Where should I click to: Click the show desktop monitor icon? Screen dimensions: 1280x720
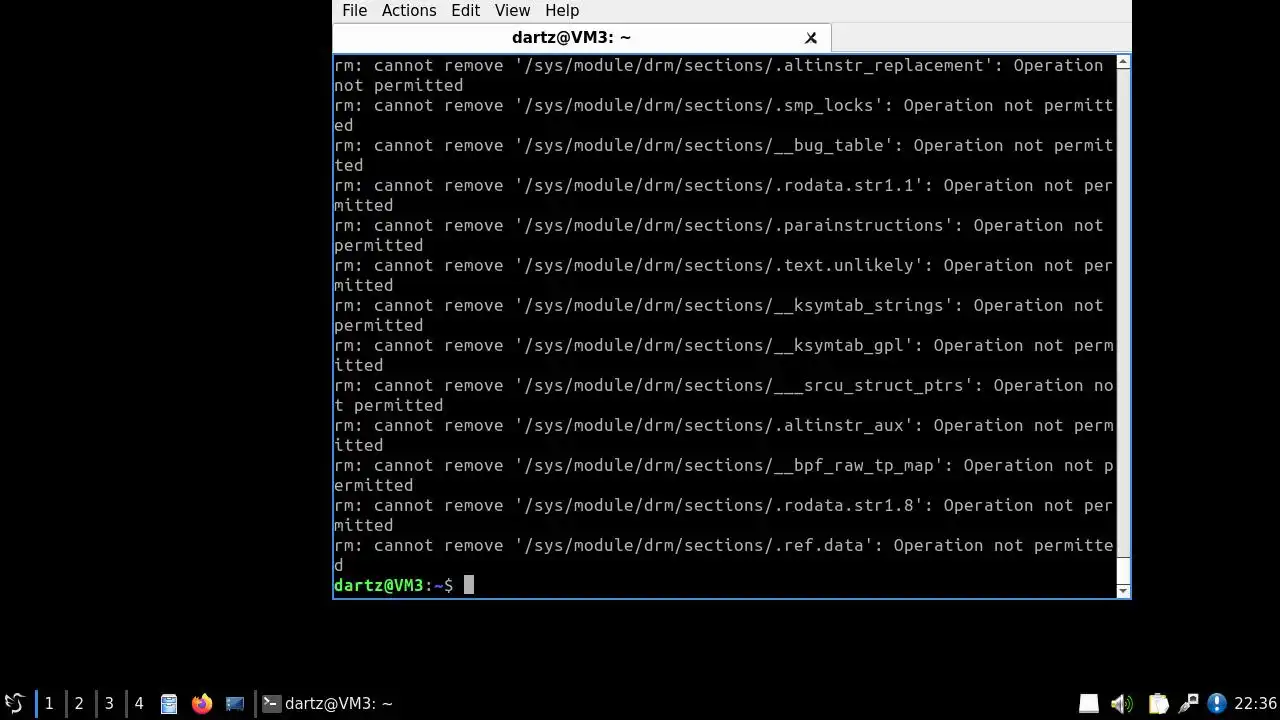[x=235, y=703]
